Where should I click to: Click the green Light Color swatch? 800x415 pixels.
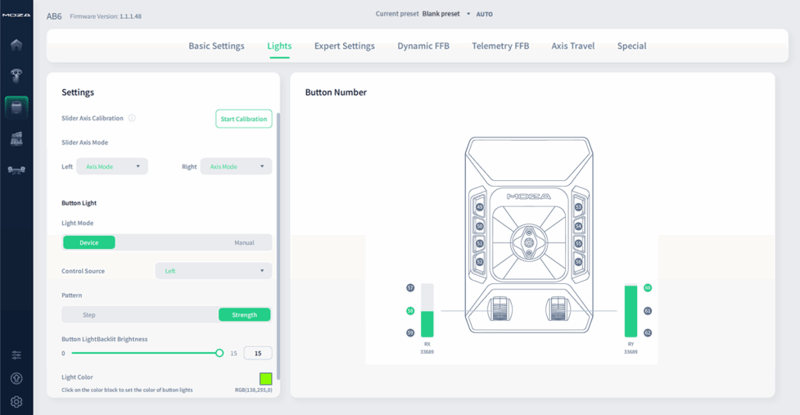265,378
